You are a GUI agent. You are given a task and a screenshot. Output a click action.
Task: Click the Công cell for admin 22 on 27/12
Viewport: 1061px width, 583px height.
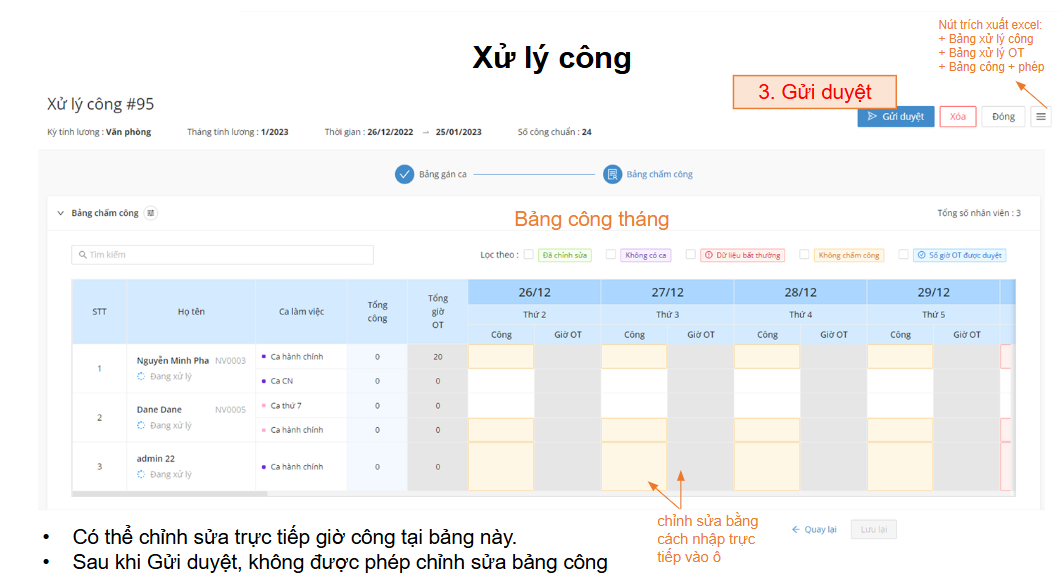tap(634, 467)
